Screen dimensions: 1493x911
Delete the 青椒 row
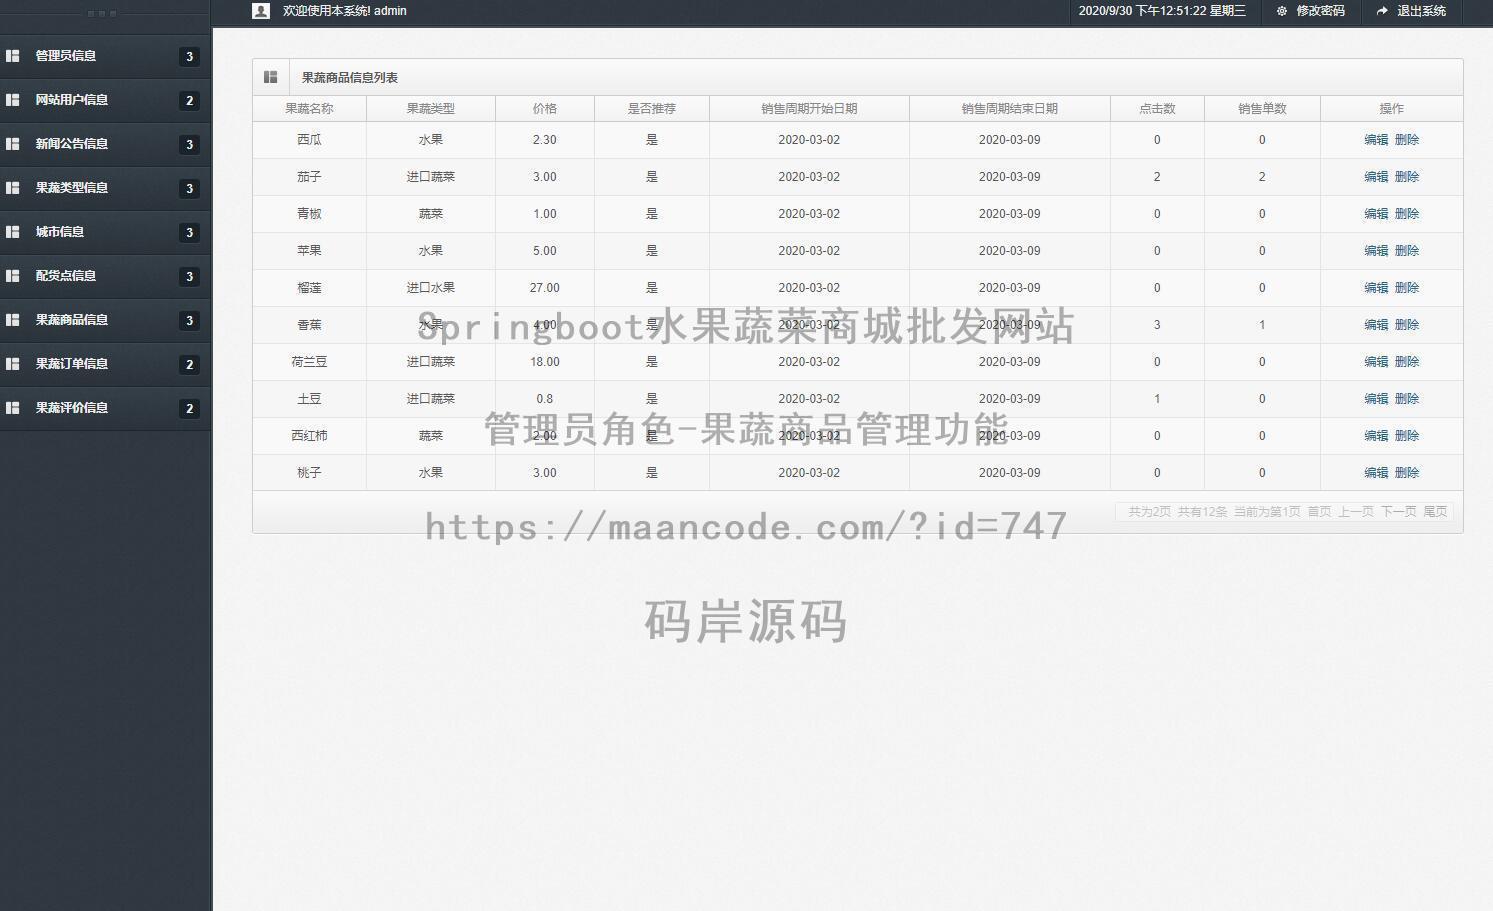pyautogui.click(x=1407, y=214)
